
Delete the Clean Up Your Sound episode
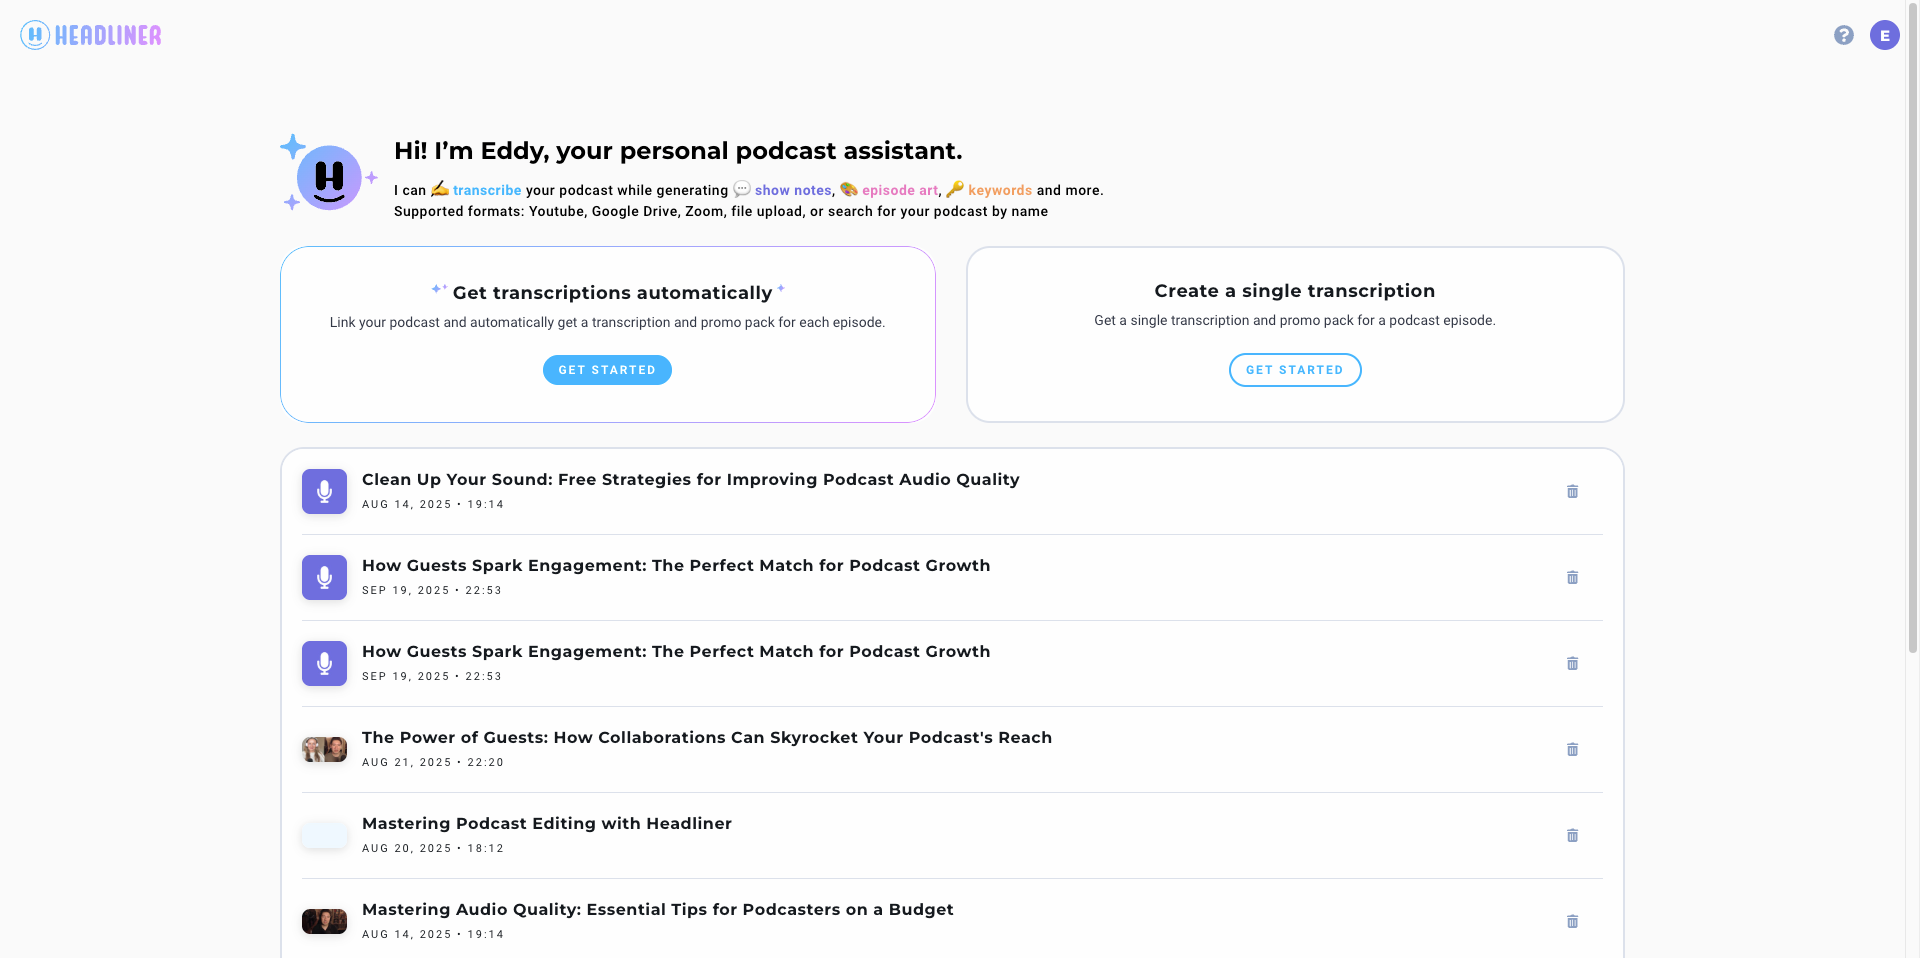click(x=1572, y=492)
